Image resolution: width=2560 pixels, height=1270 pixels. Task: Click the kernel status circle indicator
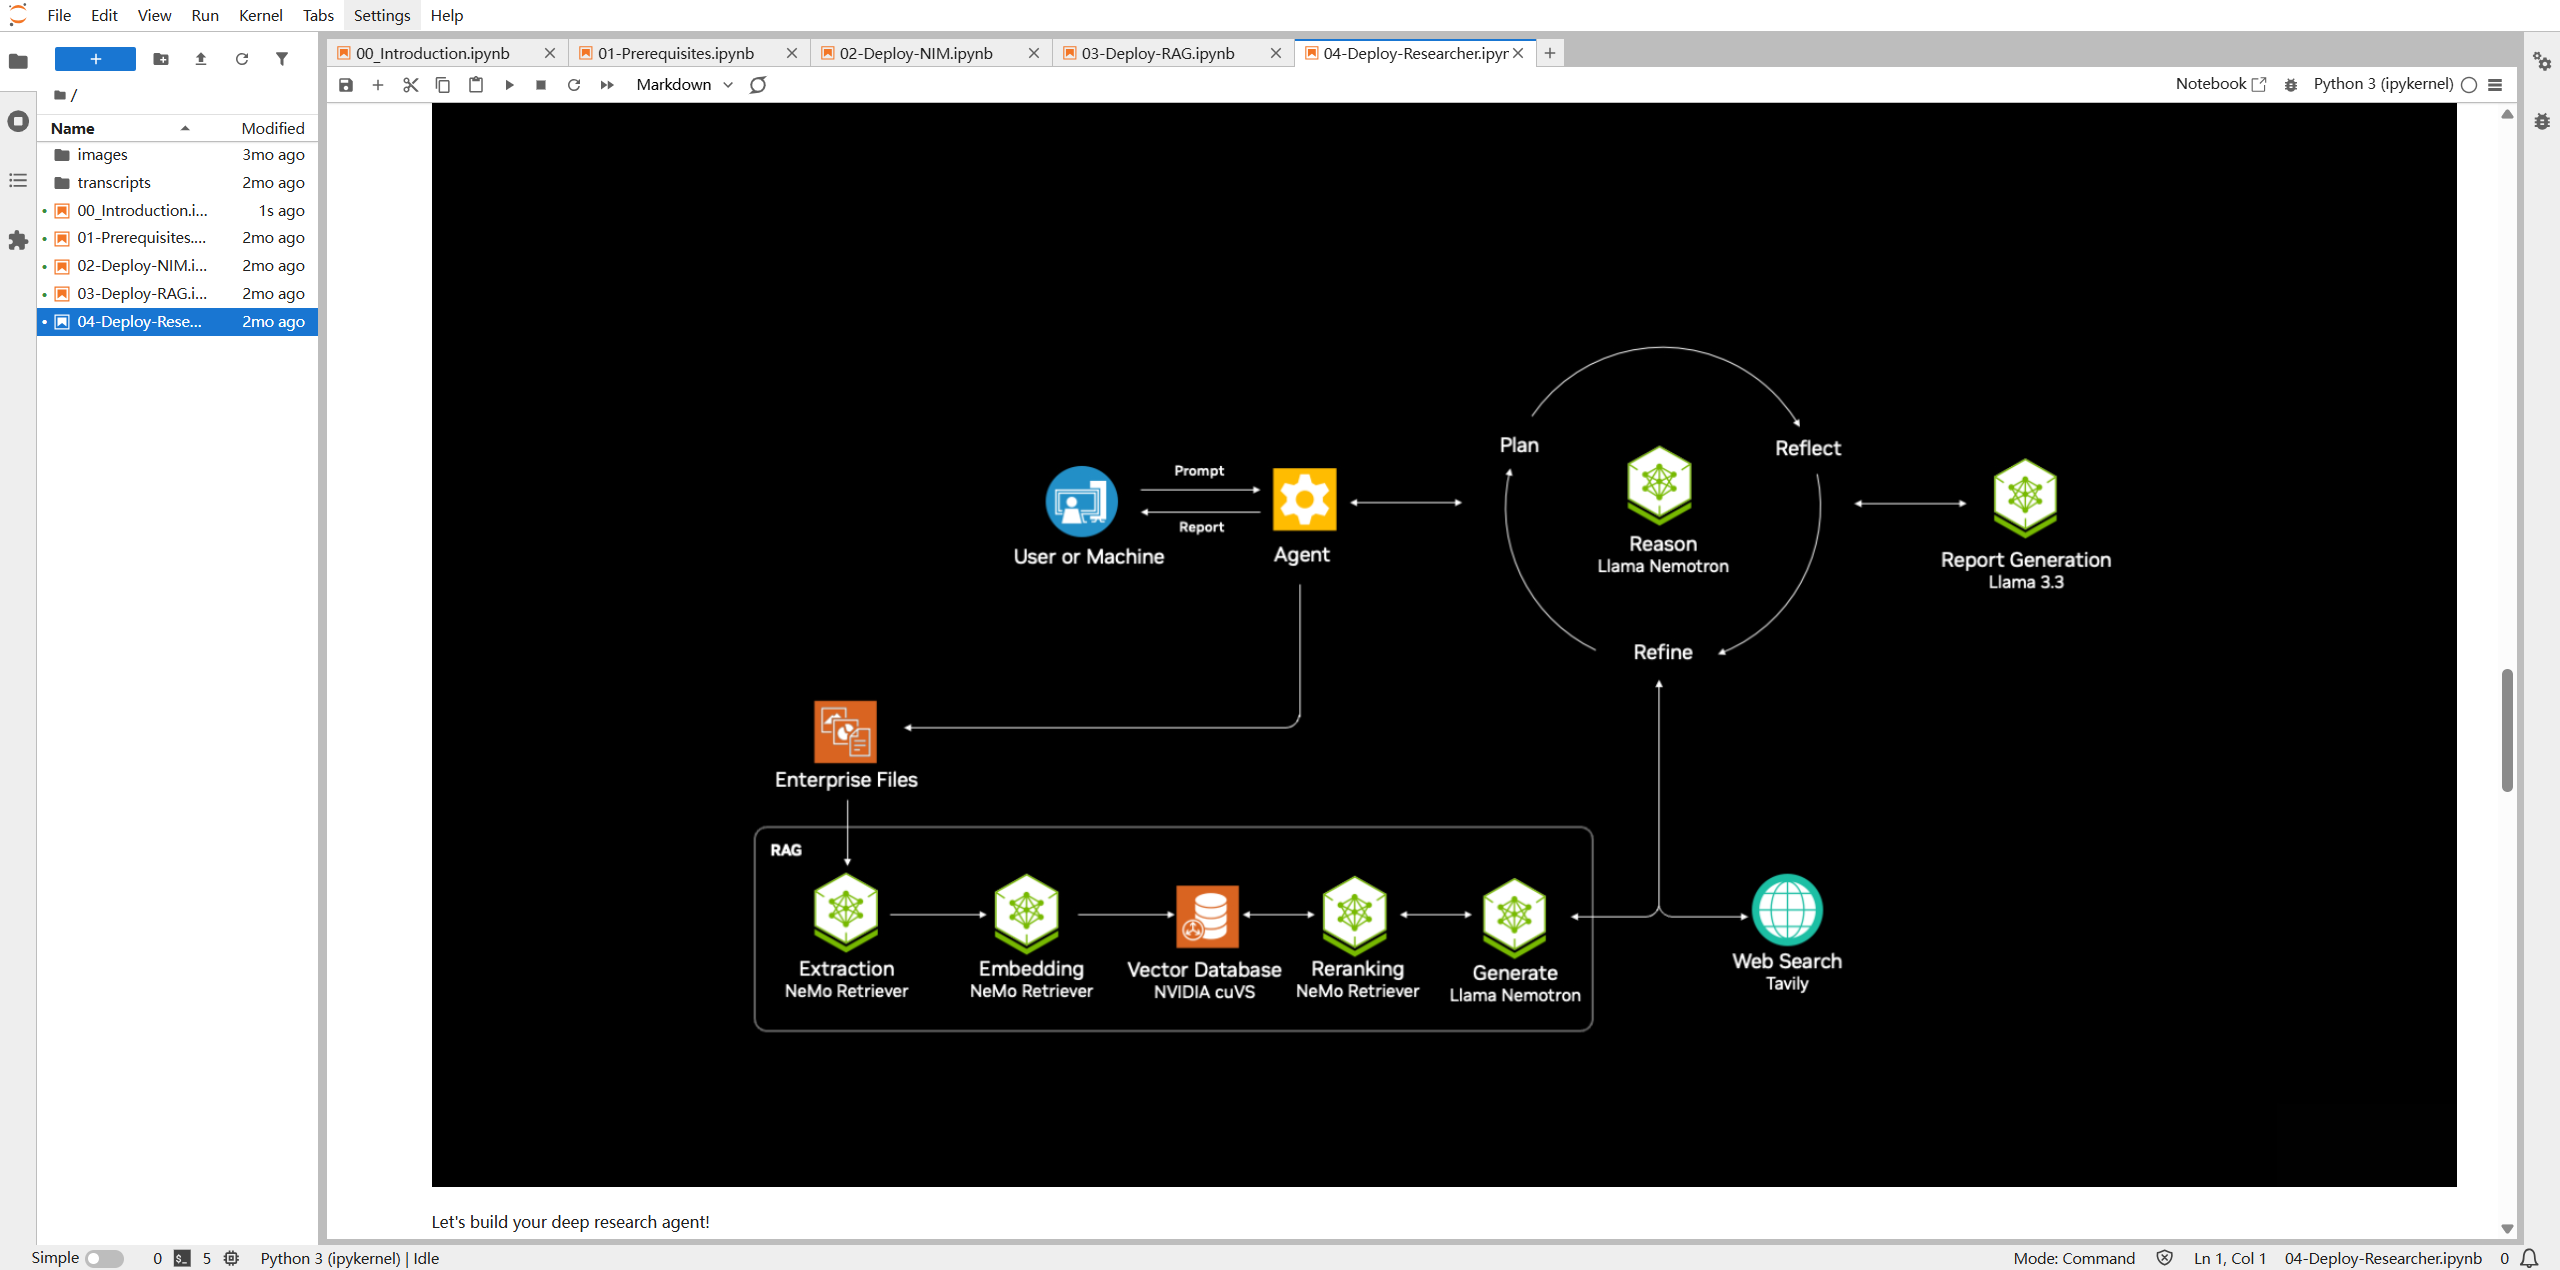(x=2469, y=85)
